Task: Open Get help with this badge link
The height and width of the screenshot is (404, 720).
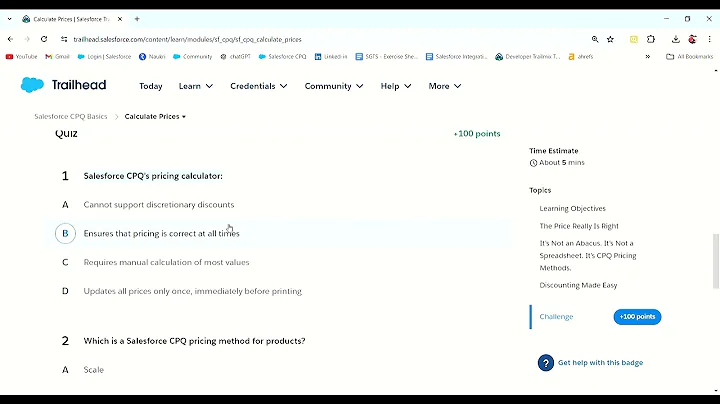Action: pyautogui.click(x=600, y=363)
